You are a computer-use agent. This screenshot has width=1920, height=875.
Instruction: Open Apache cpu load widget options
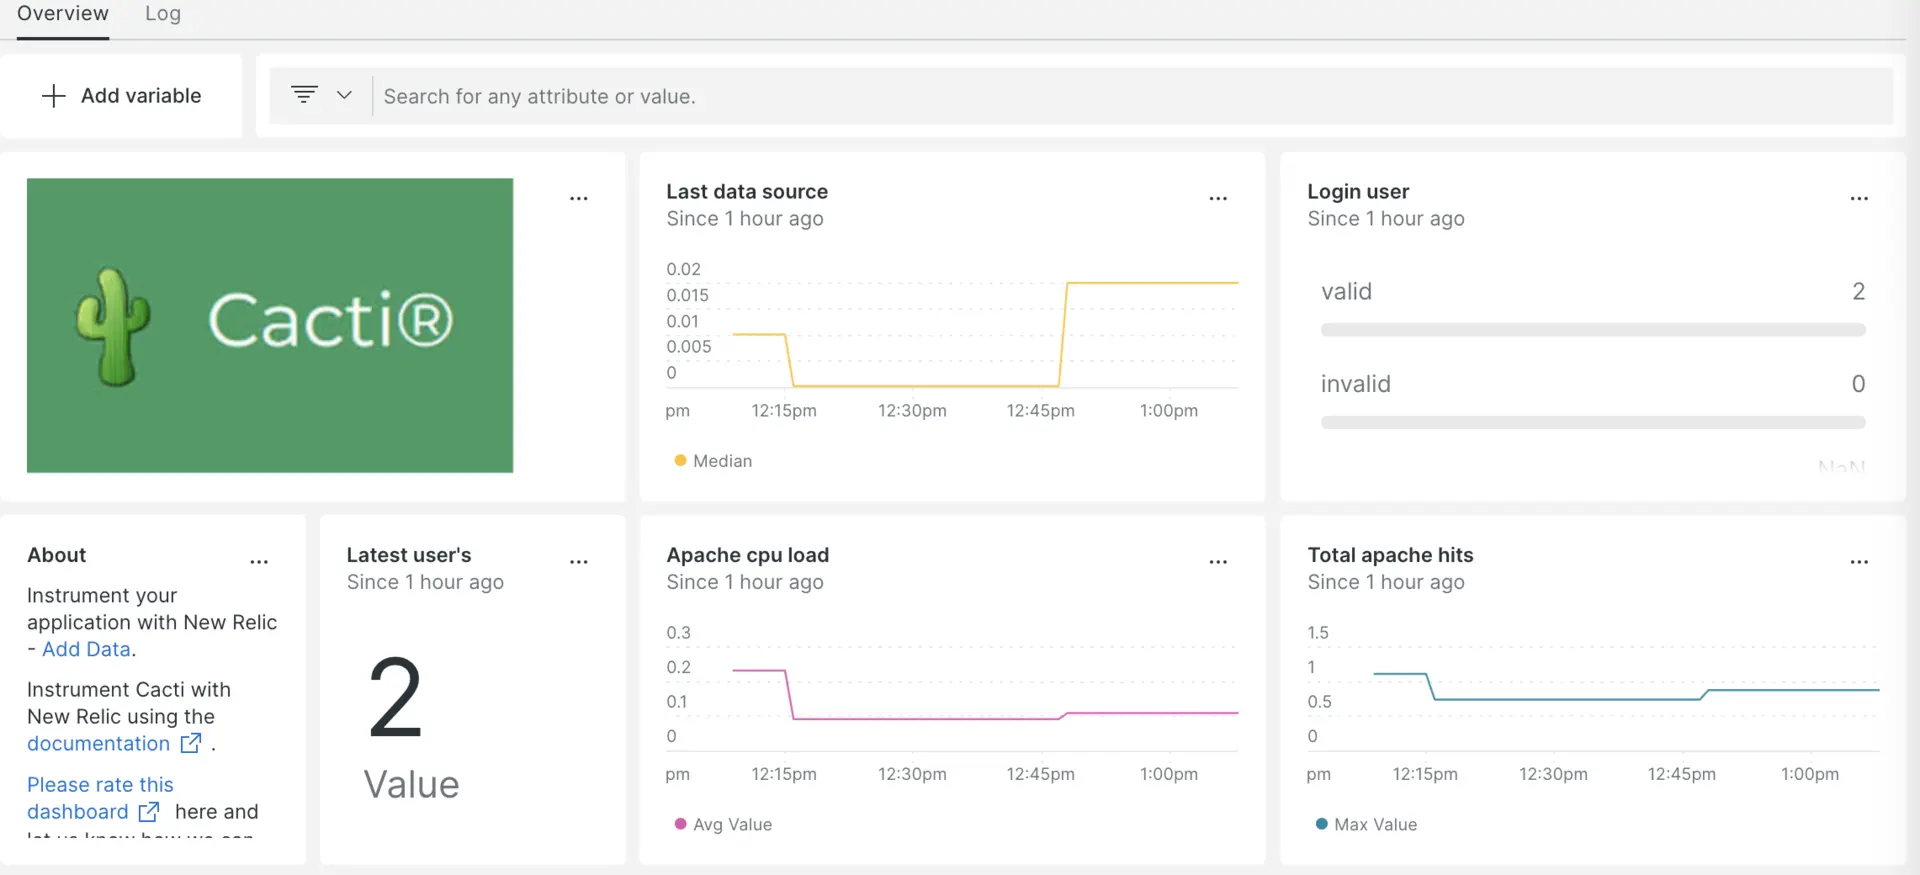point(1217,562)
